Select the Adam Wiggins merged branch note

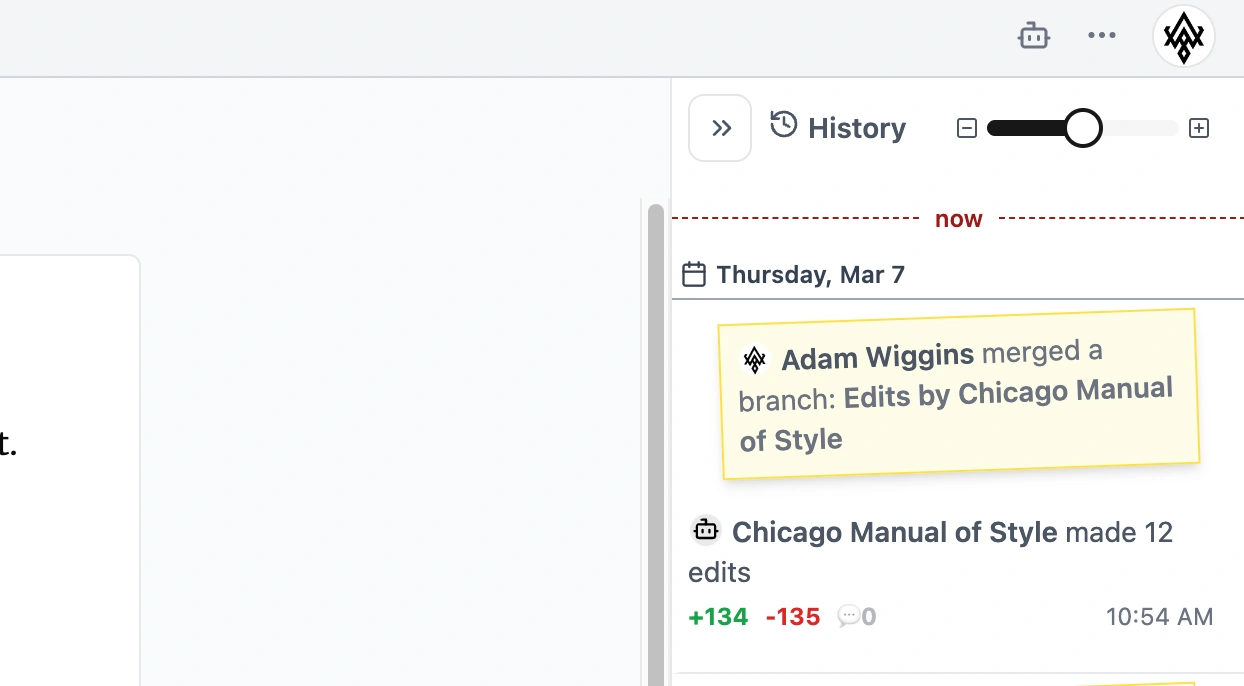point(958,393)
